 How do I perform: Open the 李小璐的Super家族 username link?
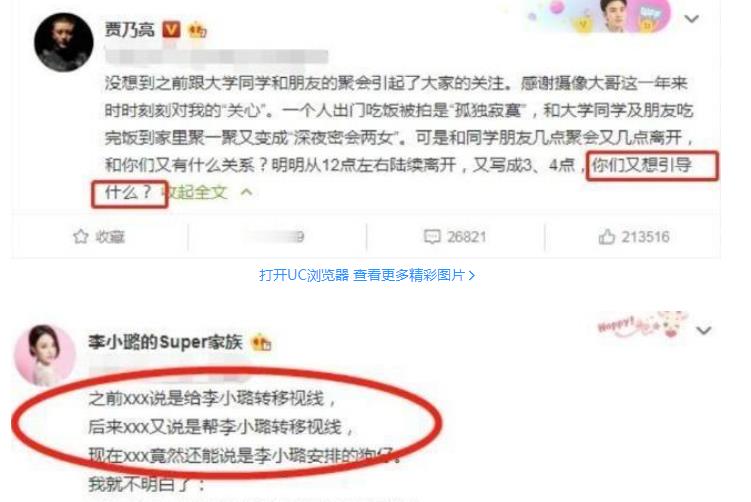tap(166, 342)
